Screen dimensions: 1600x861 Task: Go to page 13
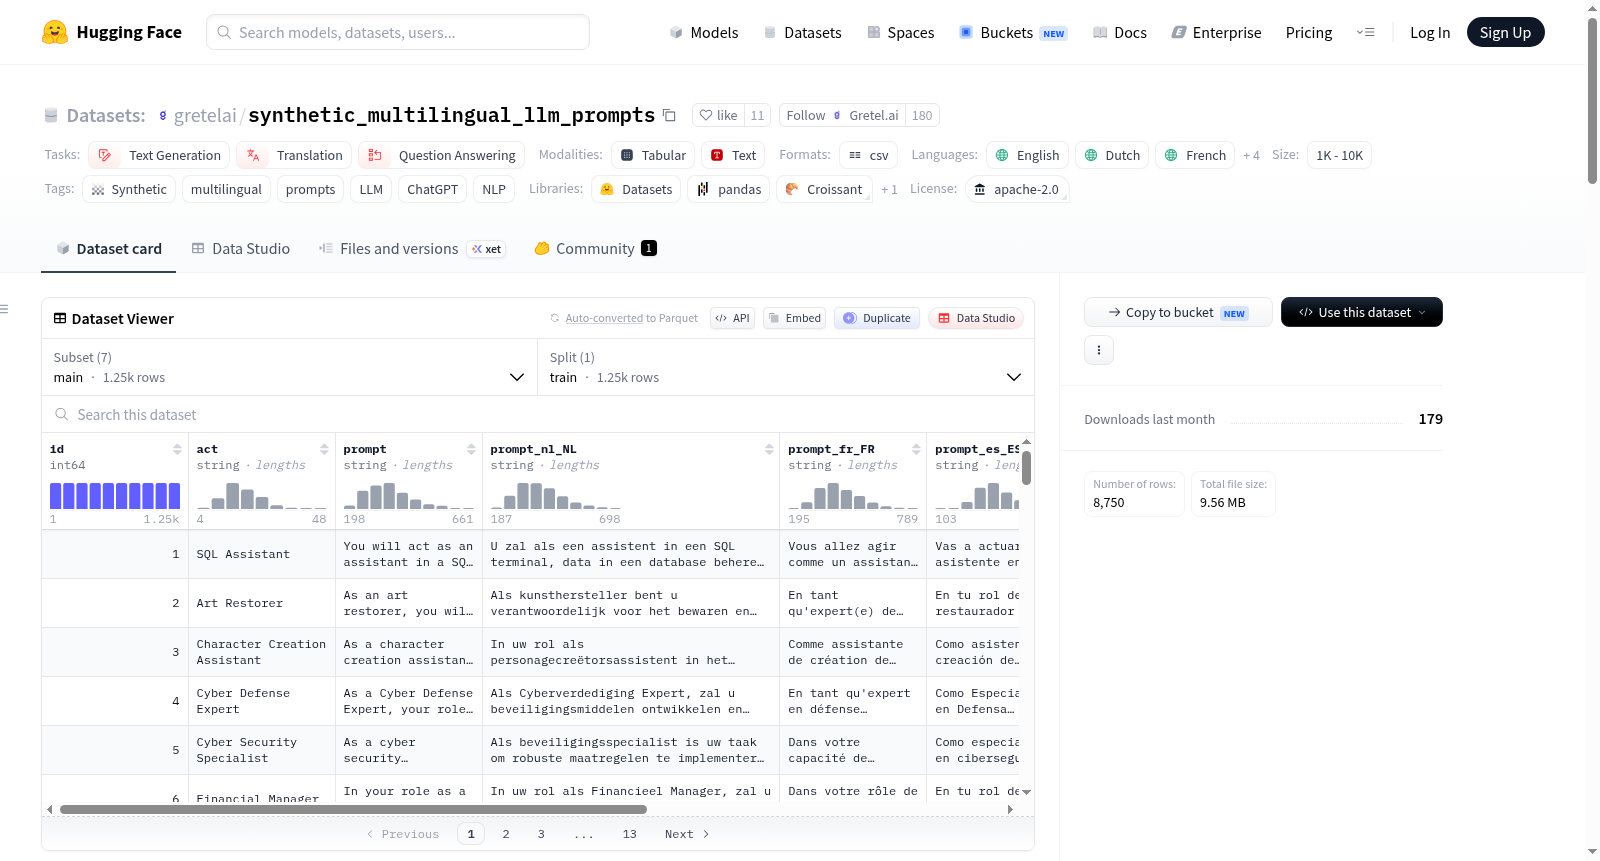click(629, 834)
